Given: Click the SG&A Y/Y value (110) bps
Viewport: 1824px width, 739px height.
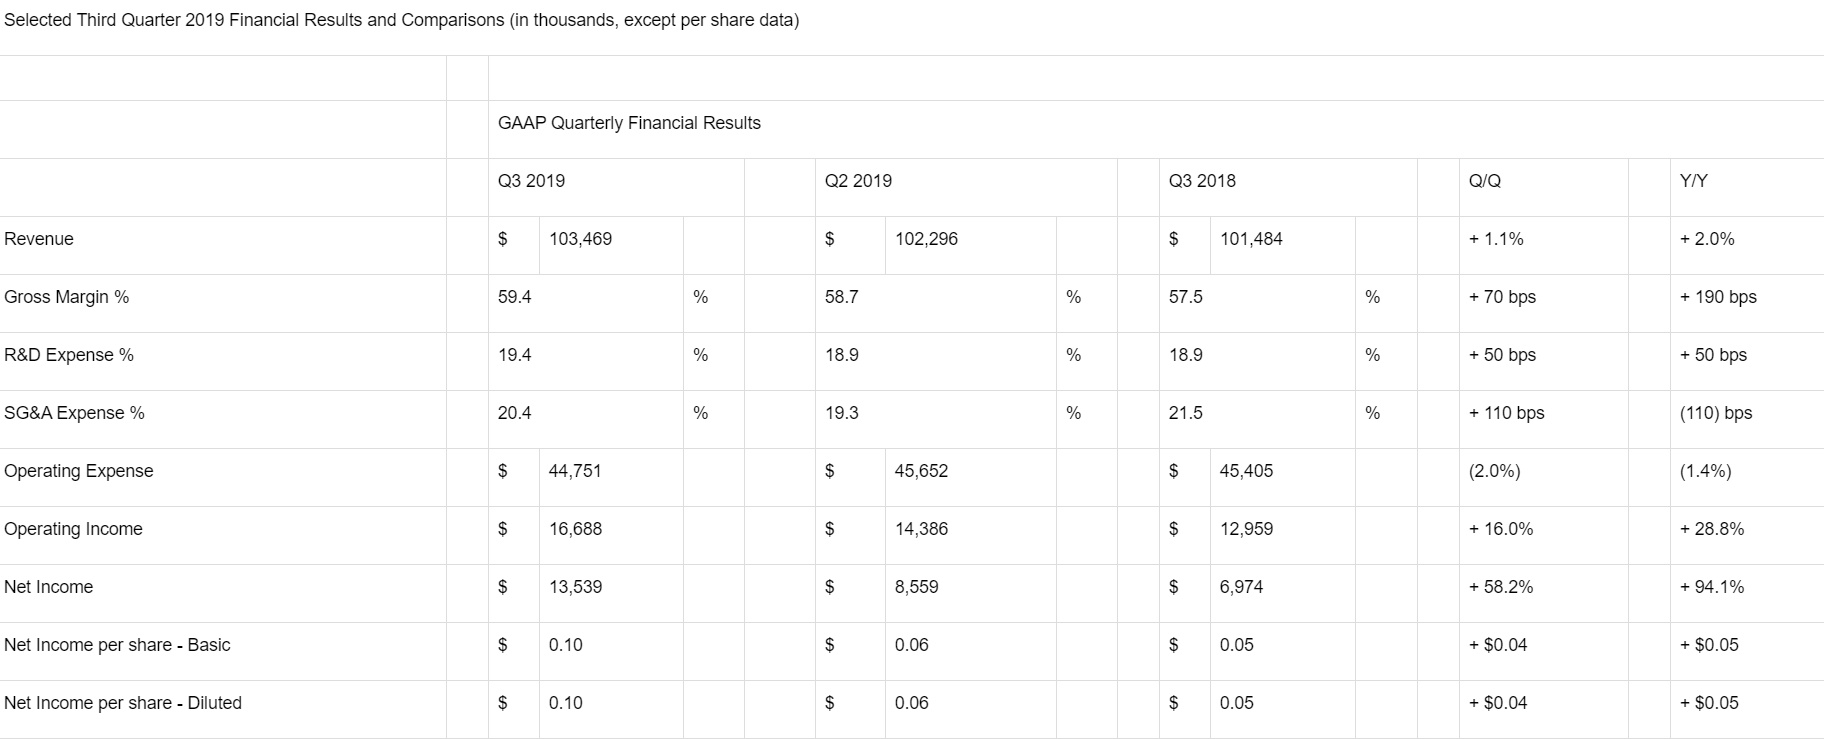Looking at the screenshot, I should click(x=1716, y=413).
